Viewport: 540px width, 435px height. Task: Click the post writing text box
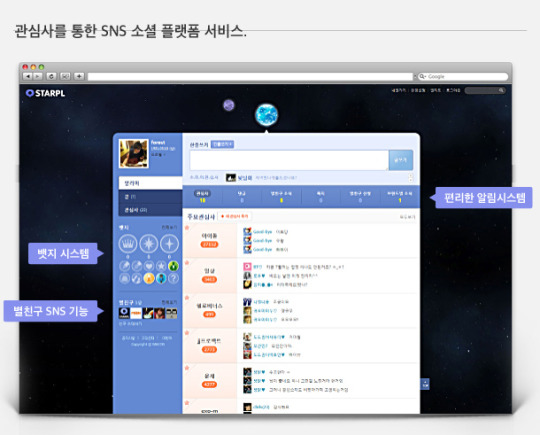click(289, 160)
